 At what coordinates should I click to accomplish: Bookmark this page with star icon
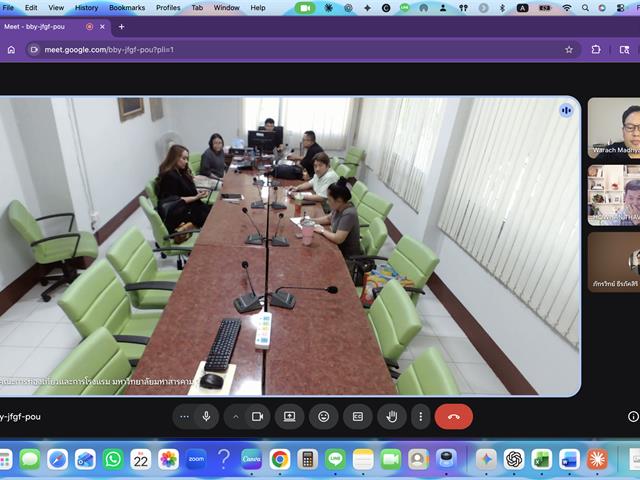point(569,49)
